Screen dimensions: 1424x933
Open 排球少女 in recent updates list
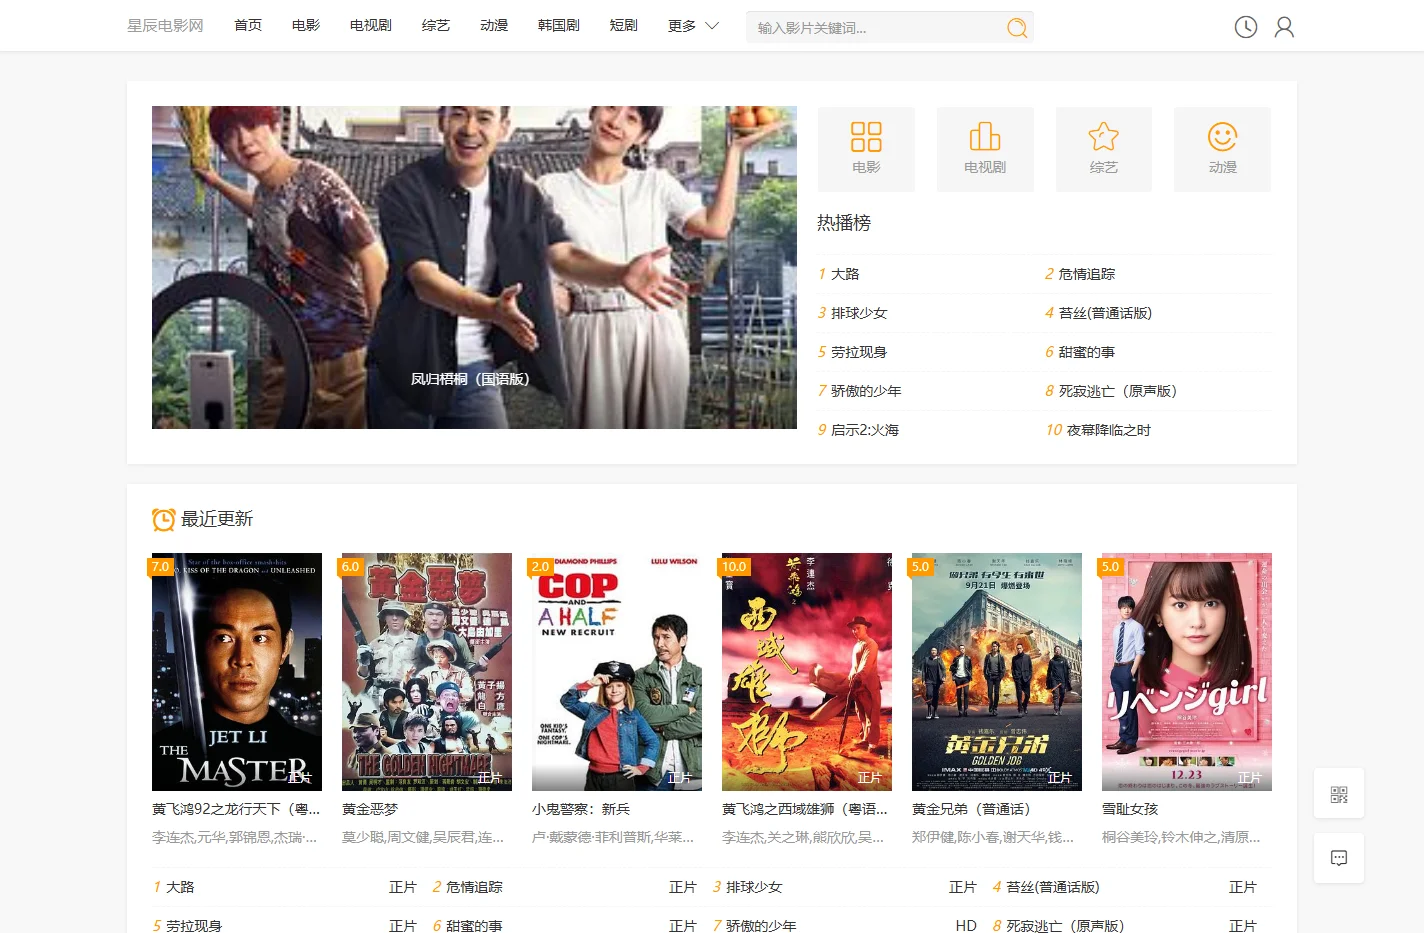754,887
